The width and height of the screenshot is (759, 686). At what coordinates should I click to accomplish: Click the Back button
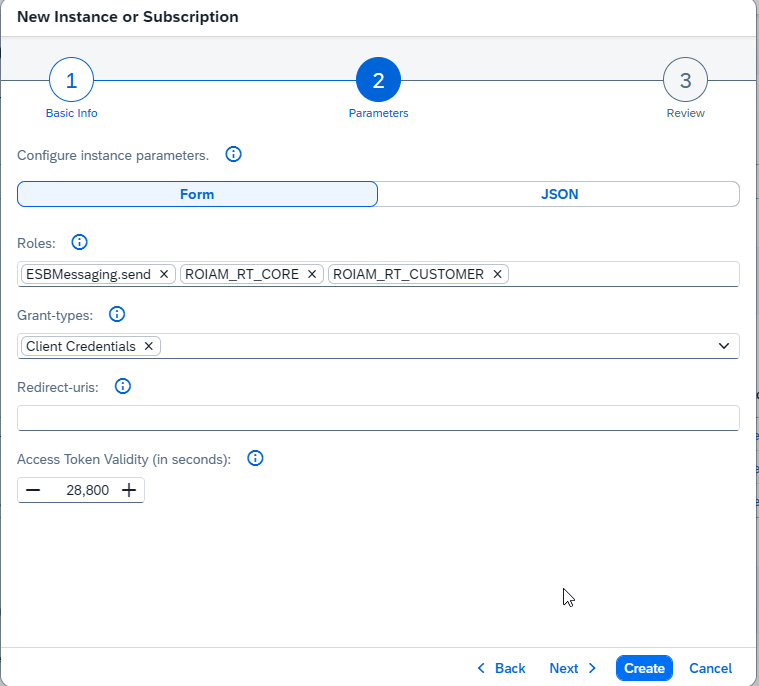501,668
